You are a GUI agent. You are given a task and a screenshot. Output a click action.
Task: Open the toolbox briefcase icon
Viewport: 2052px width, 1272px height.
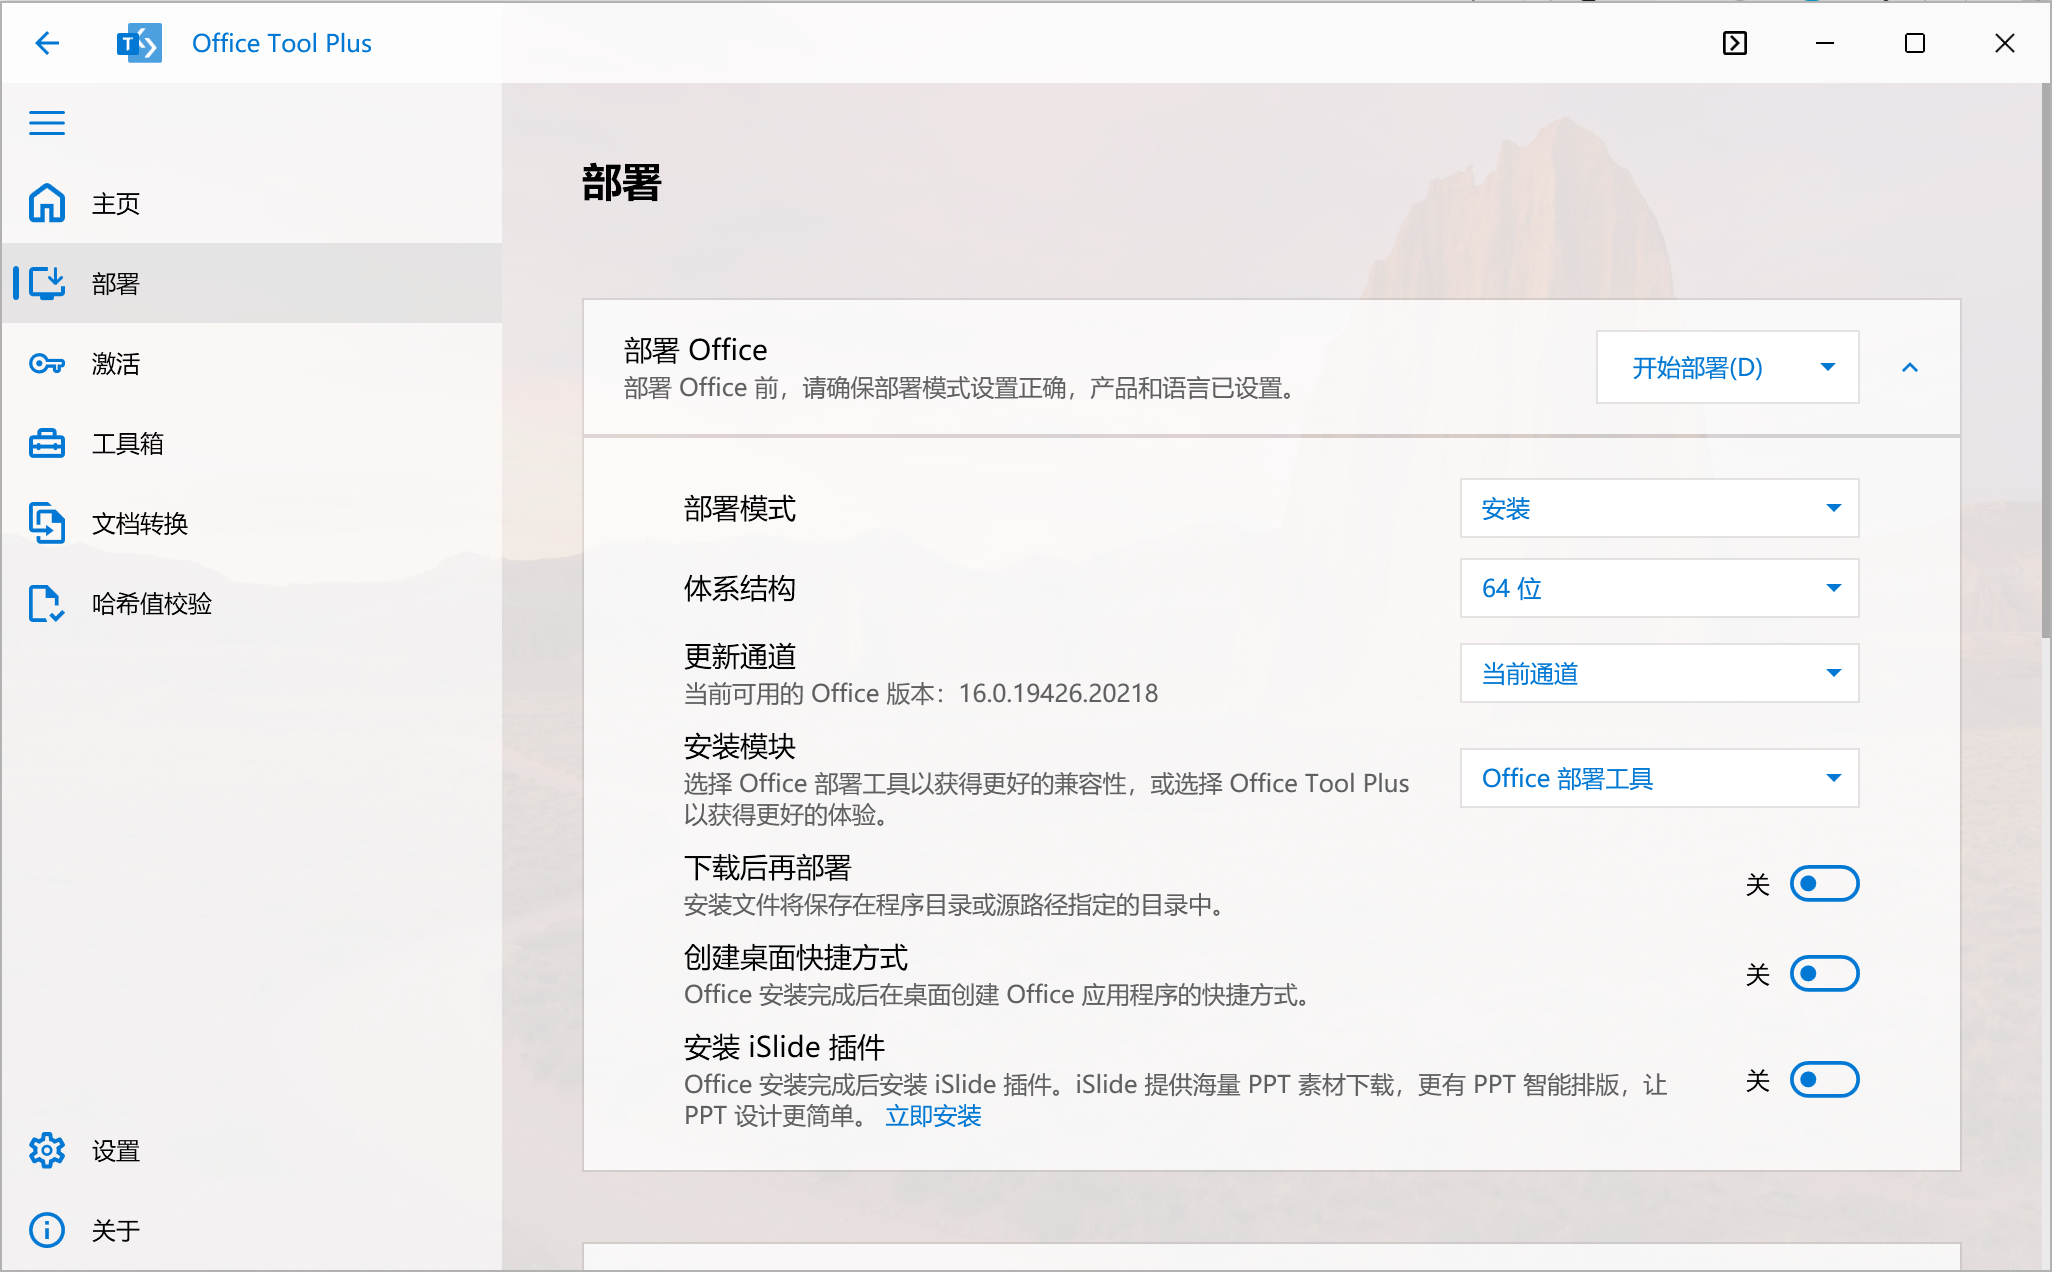[47, 443]
